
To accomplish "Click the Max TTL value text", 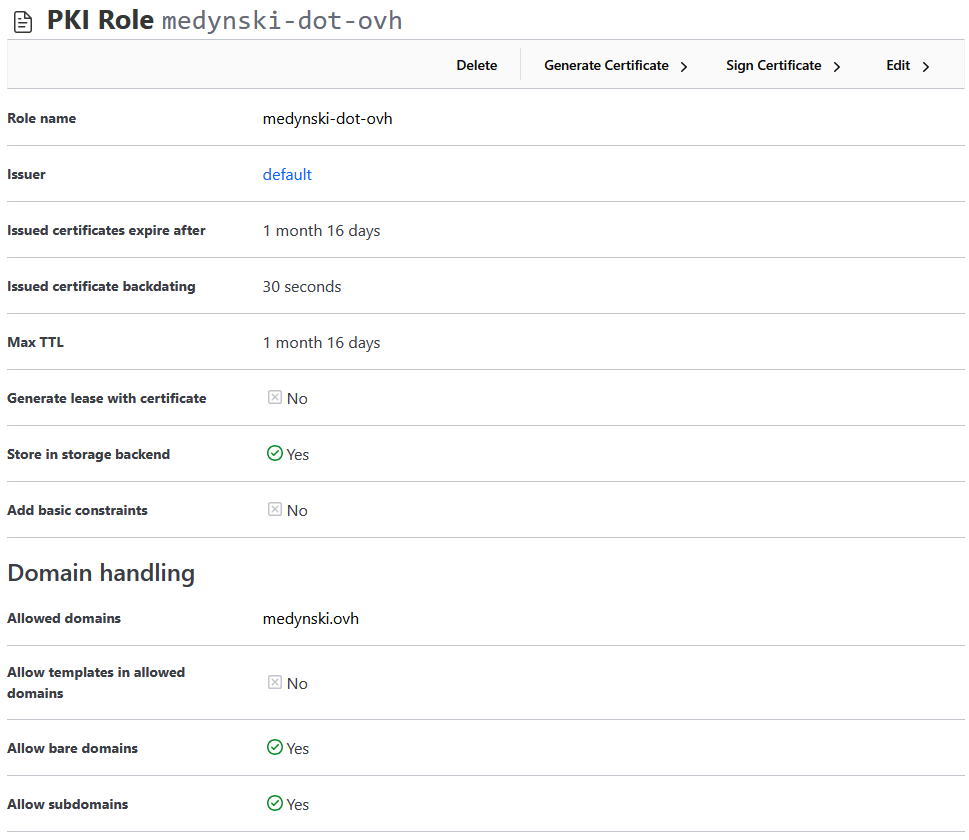I will tap(321, 343).
